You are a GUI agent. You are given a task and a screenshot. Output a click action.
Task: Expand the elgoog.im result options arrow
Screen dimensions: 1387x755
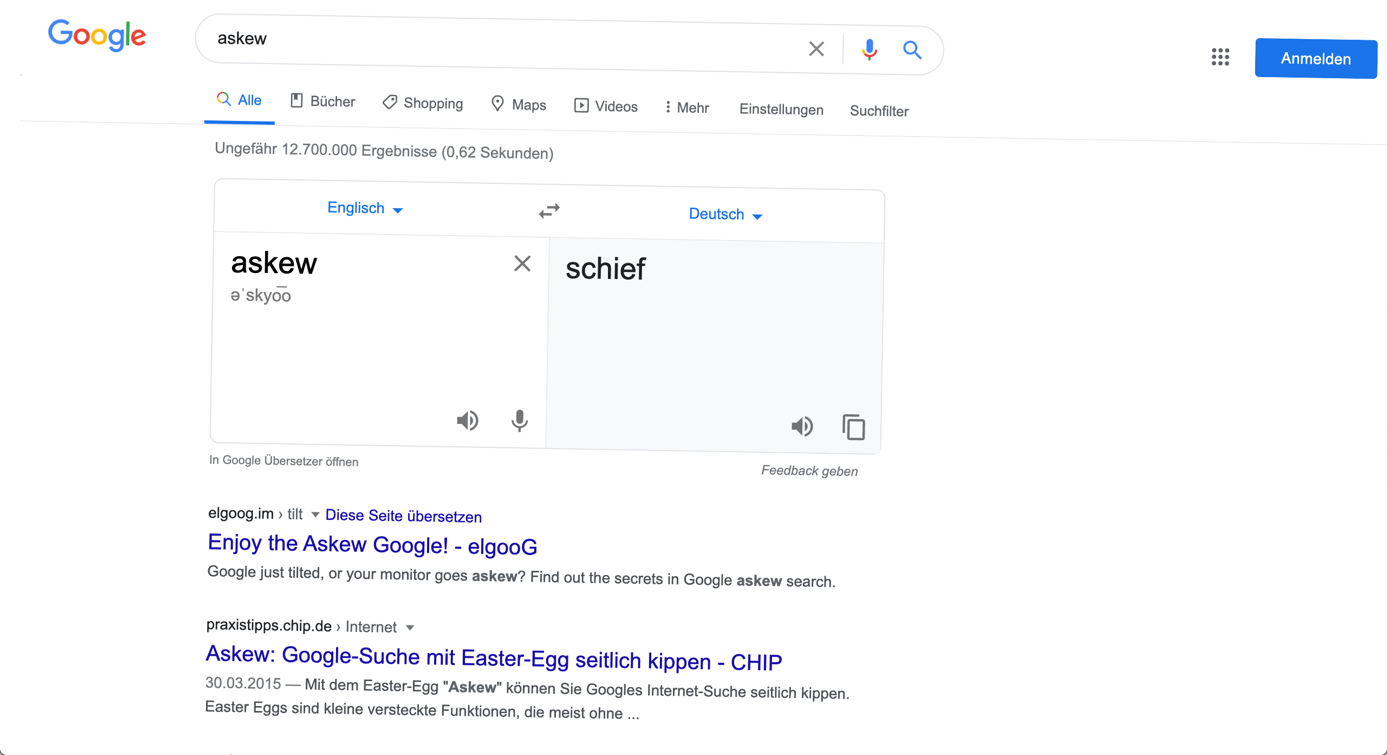click(x=315, y=515)
